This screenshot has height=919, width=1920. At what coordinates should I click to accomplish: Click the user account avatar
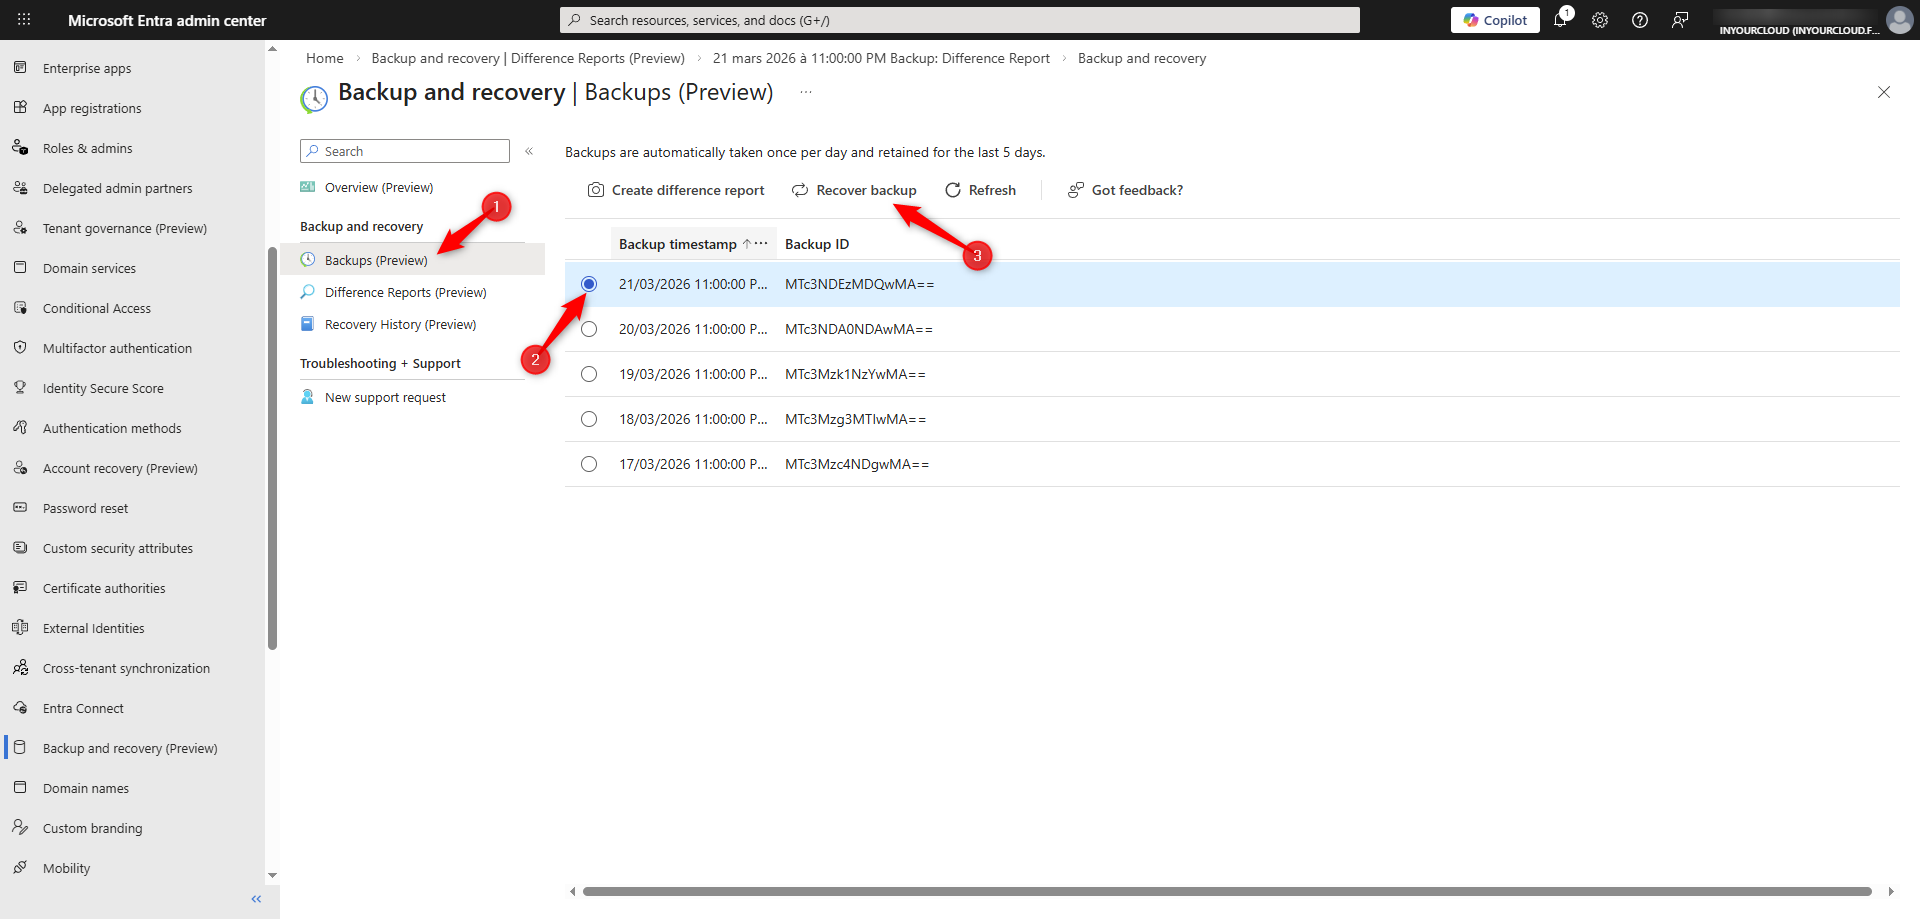click(x=1899, y=20)
